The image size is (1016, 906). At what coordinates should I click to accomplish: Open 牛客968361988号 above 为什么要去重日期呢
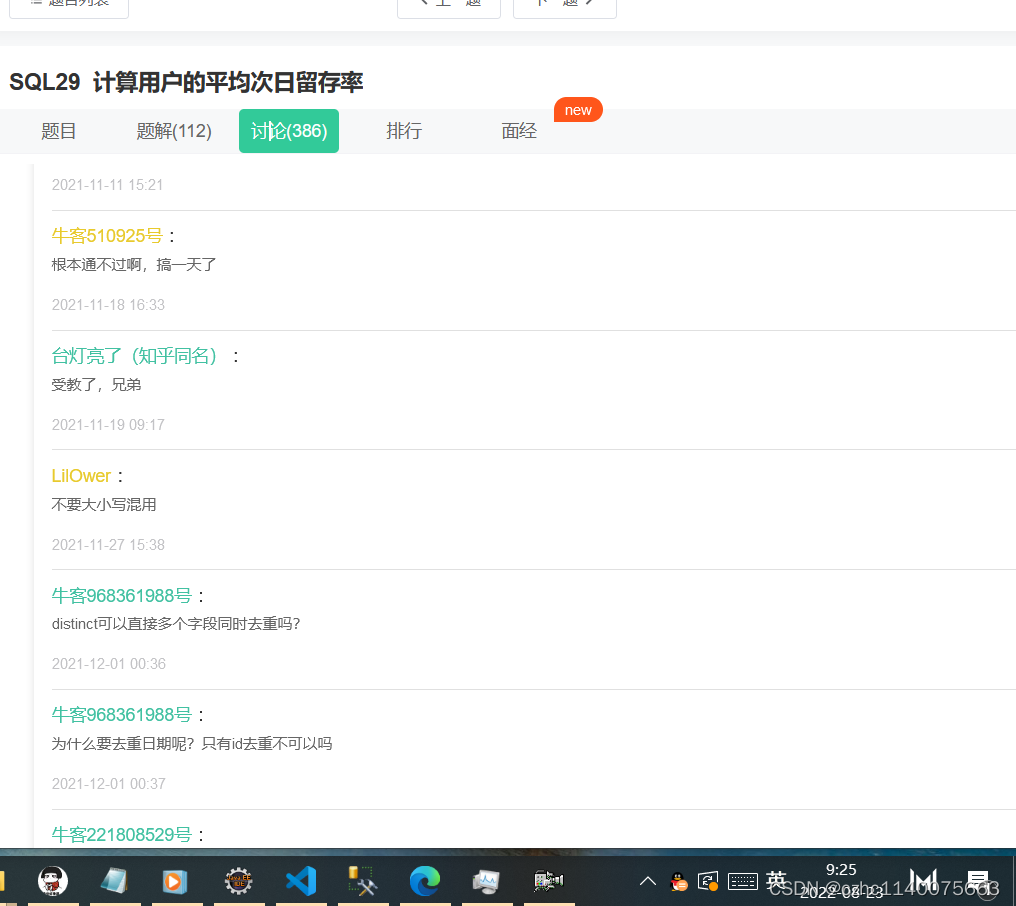(122, 715)
